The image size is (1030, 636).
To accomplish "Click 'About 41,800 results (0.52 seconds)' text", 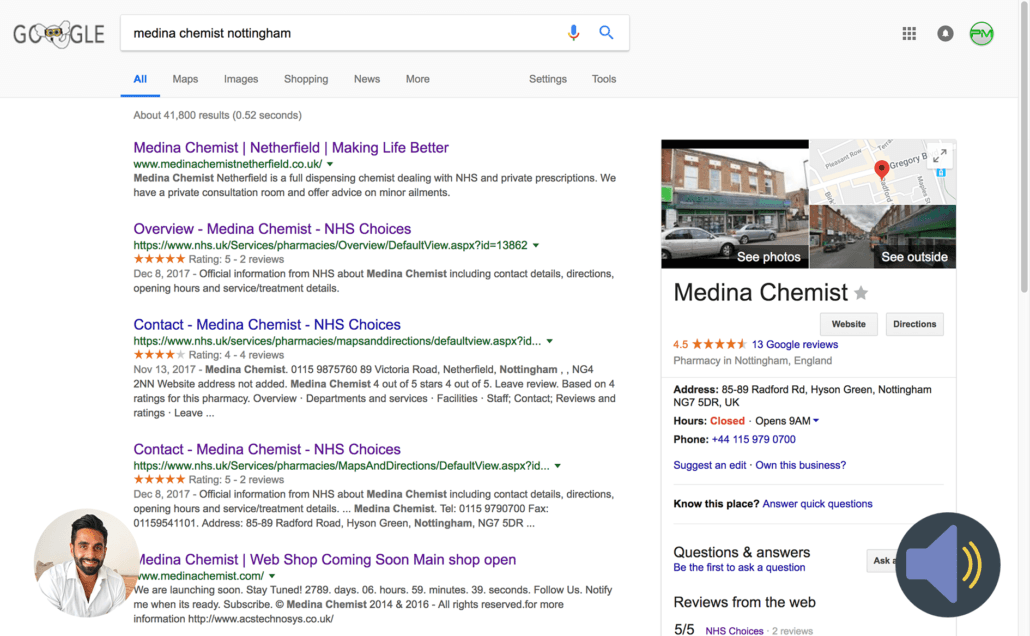I will pos(217,116).
